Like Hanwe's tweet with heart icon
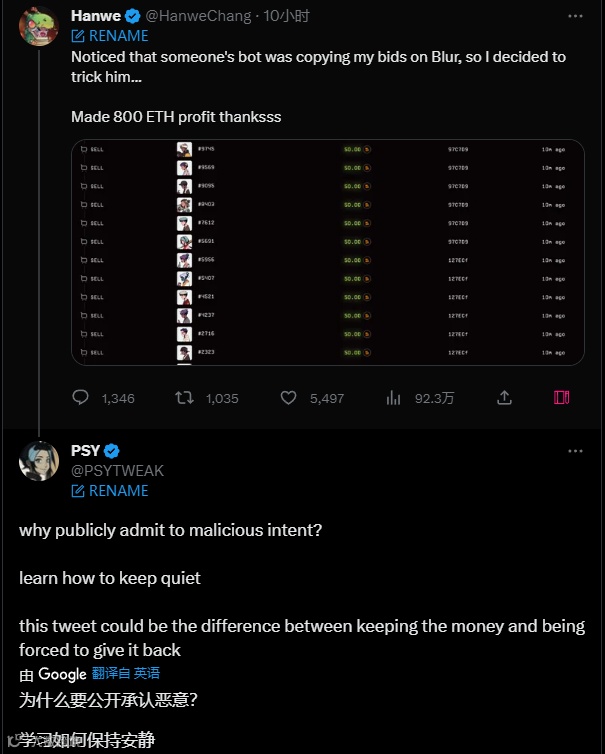605x754 pixels. pyautogui.click(x=288, y=398)
